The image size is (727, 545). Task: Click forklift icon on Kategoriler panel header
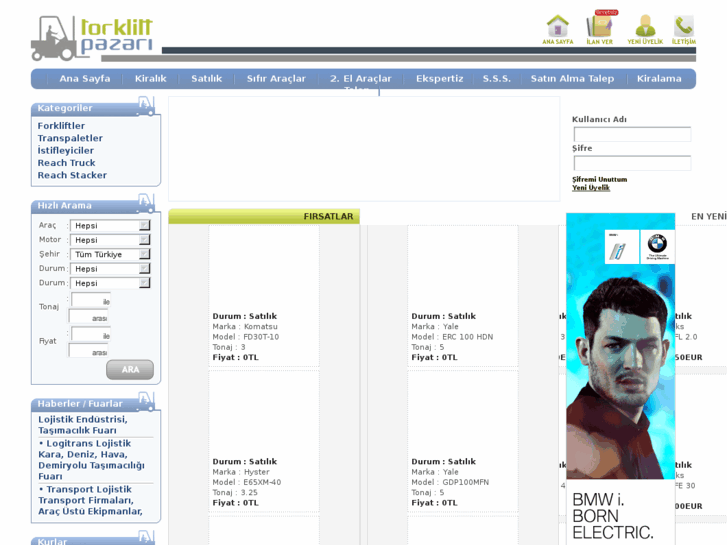coord(146,105)
